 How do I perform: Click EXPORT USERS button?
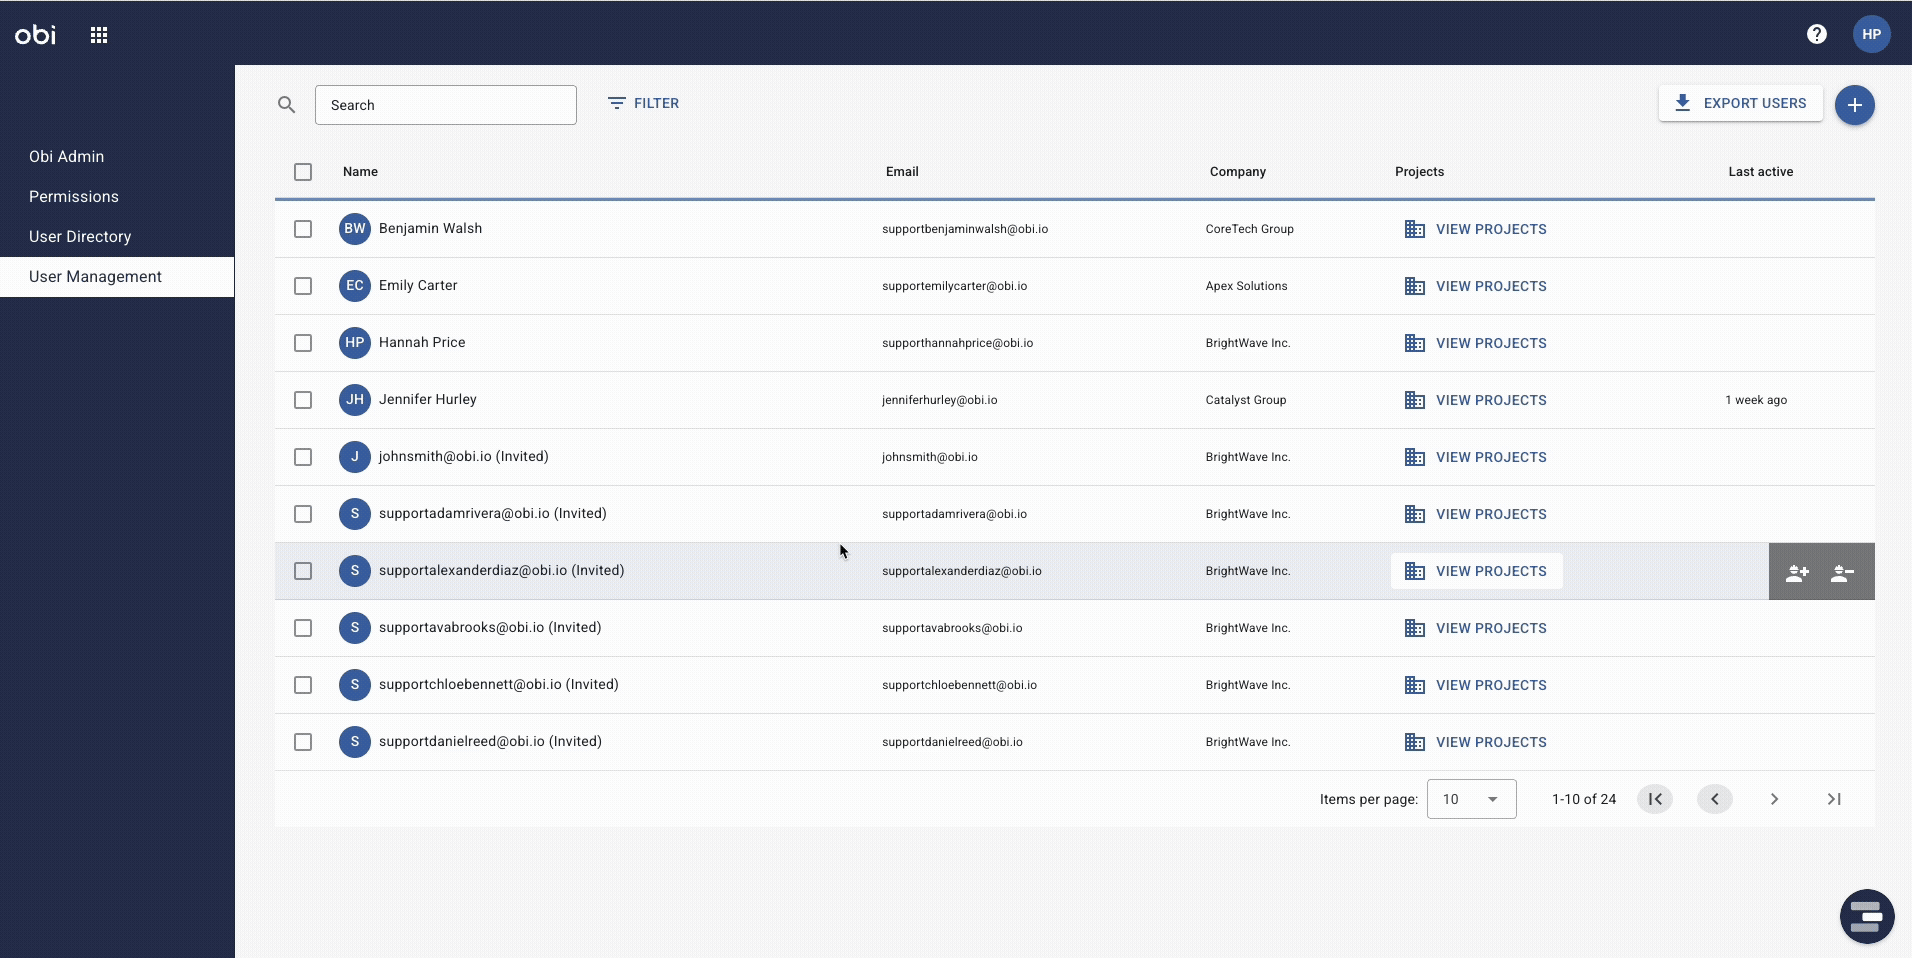click(x=1740, y=103)
